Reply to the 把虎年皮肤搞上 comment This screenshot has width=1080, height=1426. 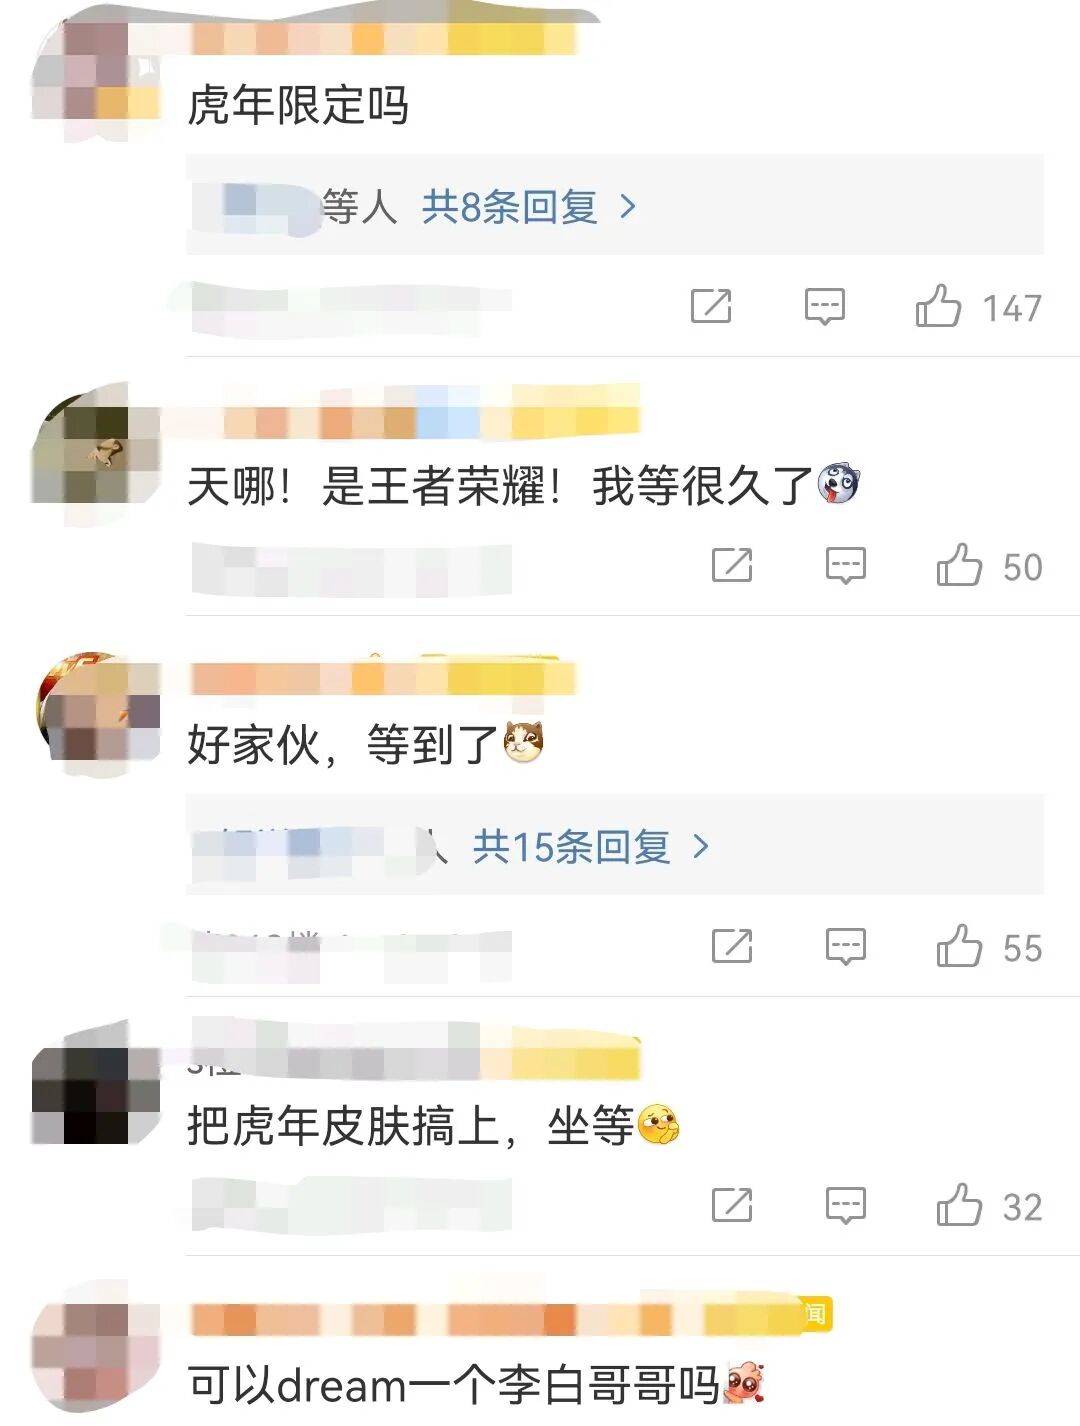[x=846, y=1205]
